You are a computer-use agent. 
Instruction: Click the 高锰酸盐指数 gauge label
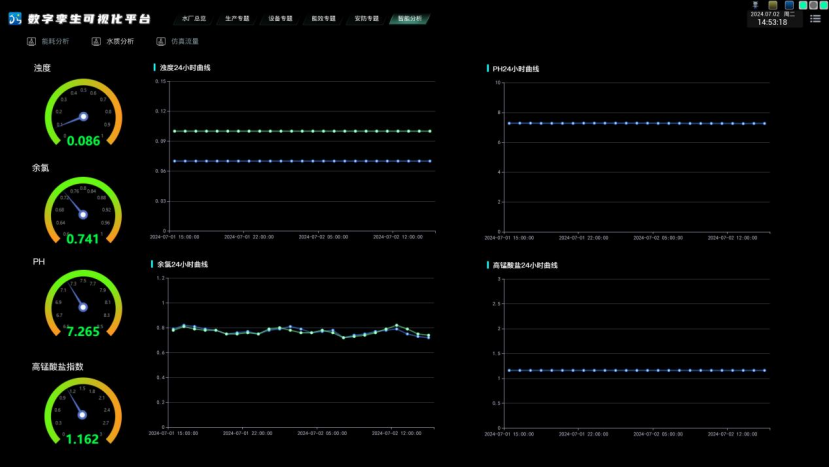coord(57,366)
